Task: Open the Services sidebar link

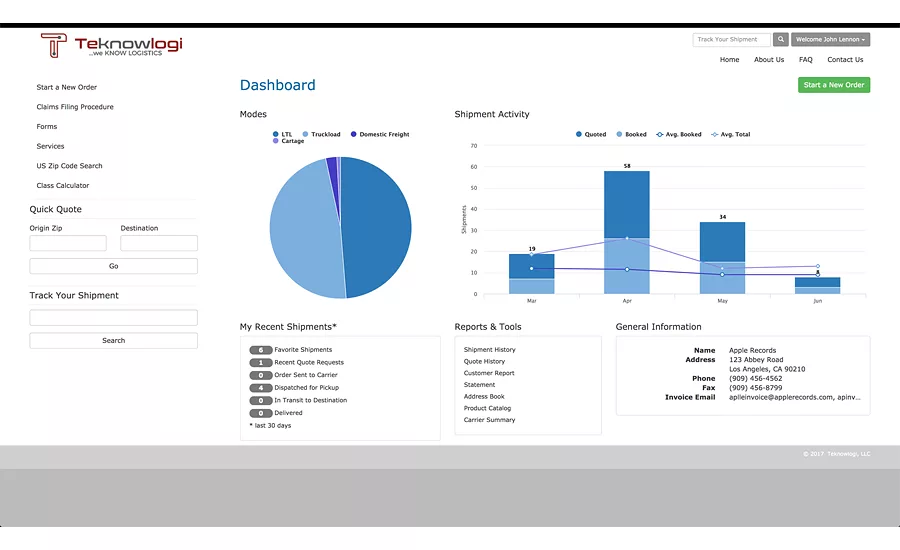Action: click(51, 146)
